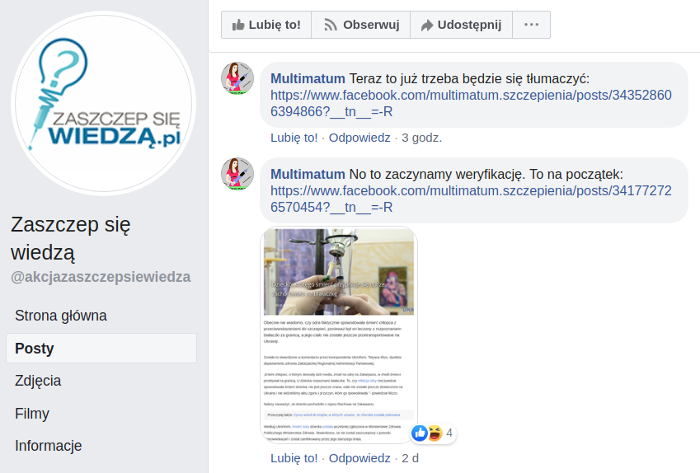Open the posts/341772726570454 Facebook link
The width and height of the screenshot is (700, 473).
[471, 199]
